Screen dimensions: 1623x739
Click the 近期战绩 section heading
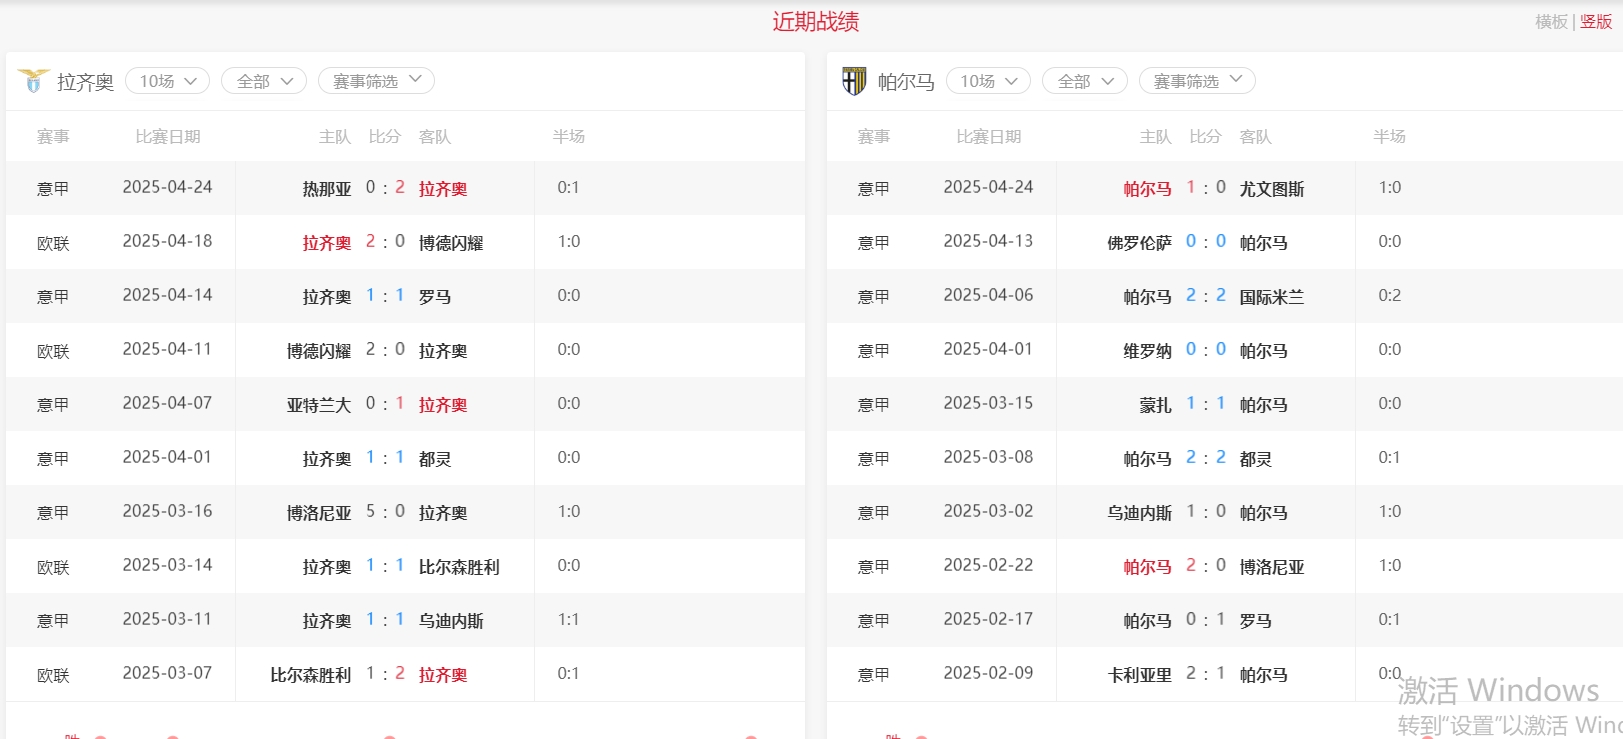click(x=815, y=22)
